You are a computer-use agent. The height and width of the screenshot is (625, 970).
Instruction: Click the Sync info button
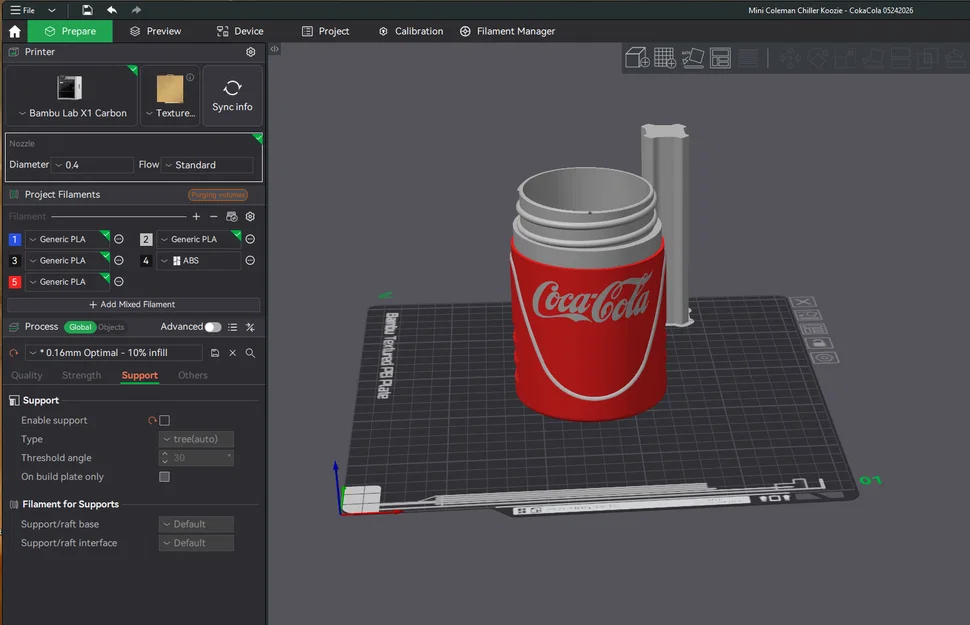coord(233,95)
